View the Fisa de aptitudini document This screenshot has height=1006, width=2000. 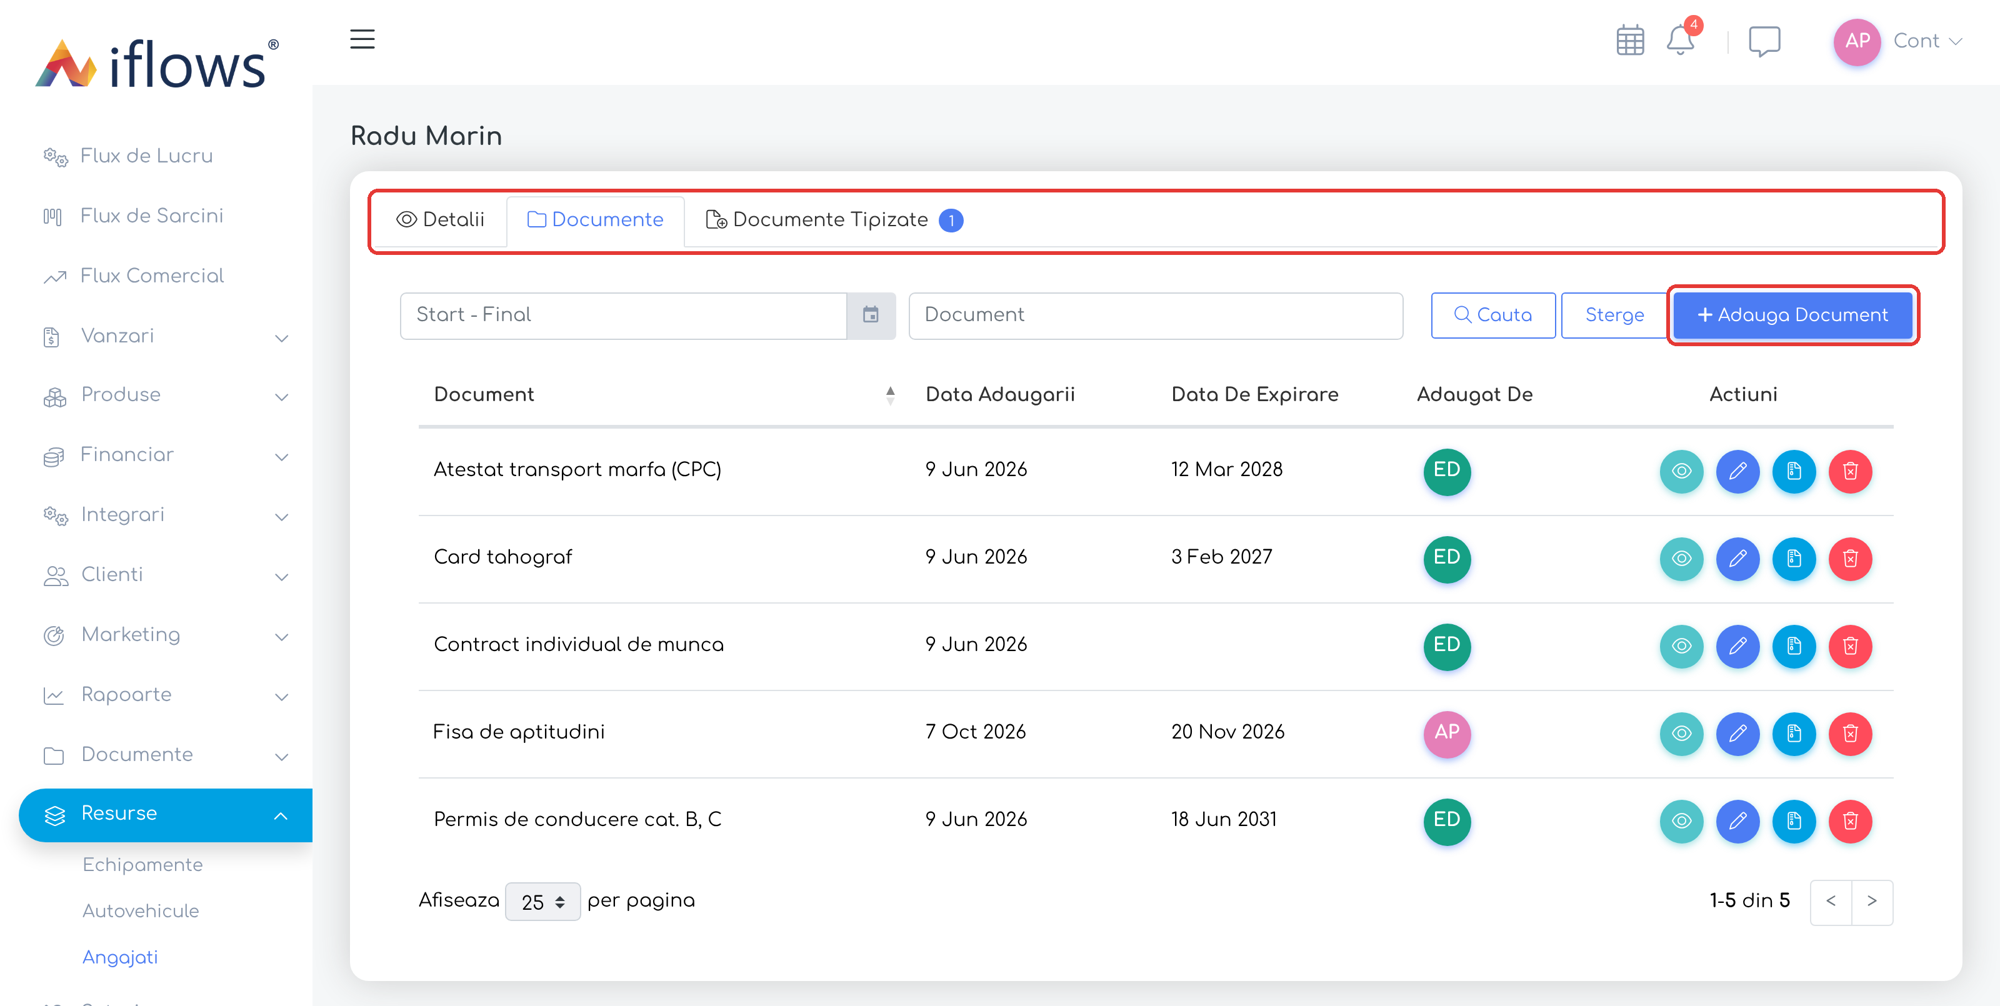point(1682,733)
